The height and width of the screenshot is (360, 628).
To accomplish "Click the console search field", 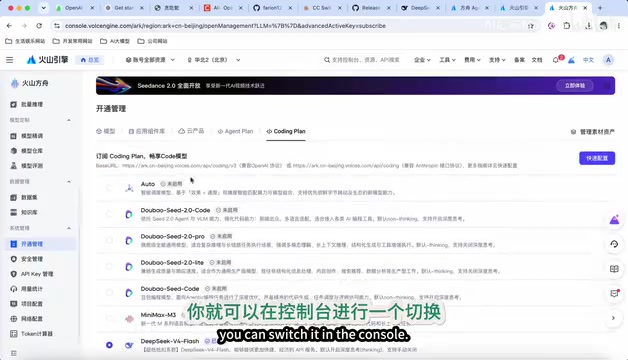I will click(x=362, y=60).
